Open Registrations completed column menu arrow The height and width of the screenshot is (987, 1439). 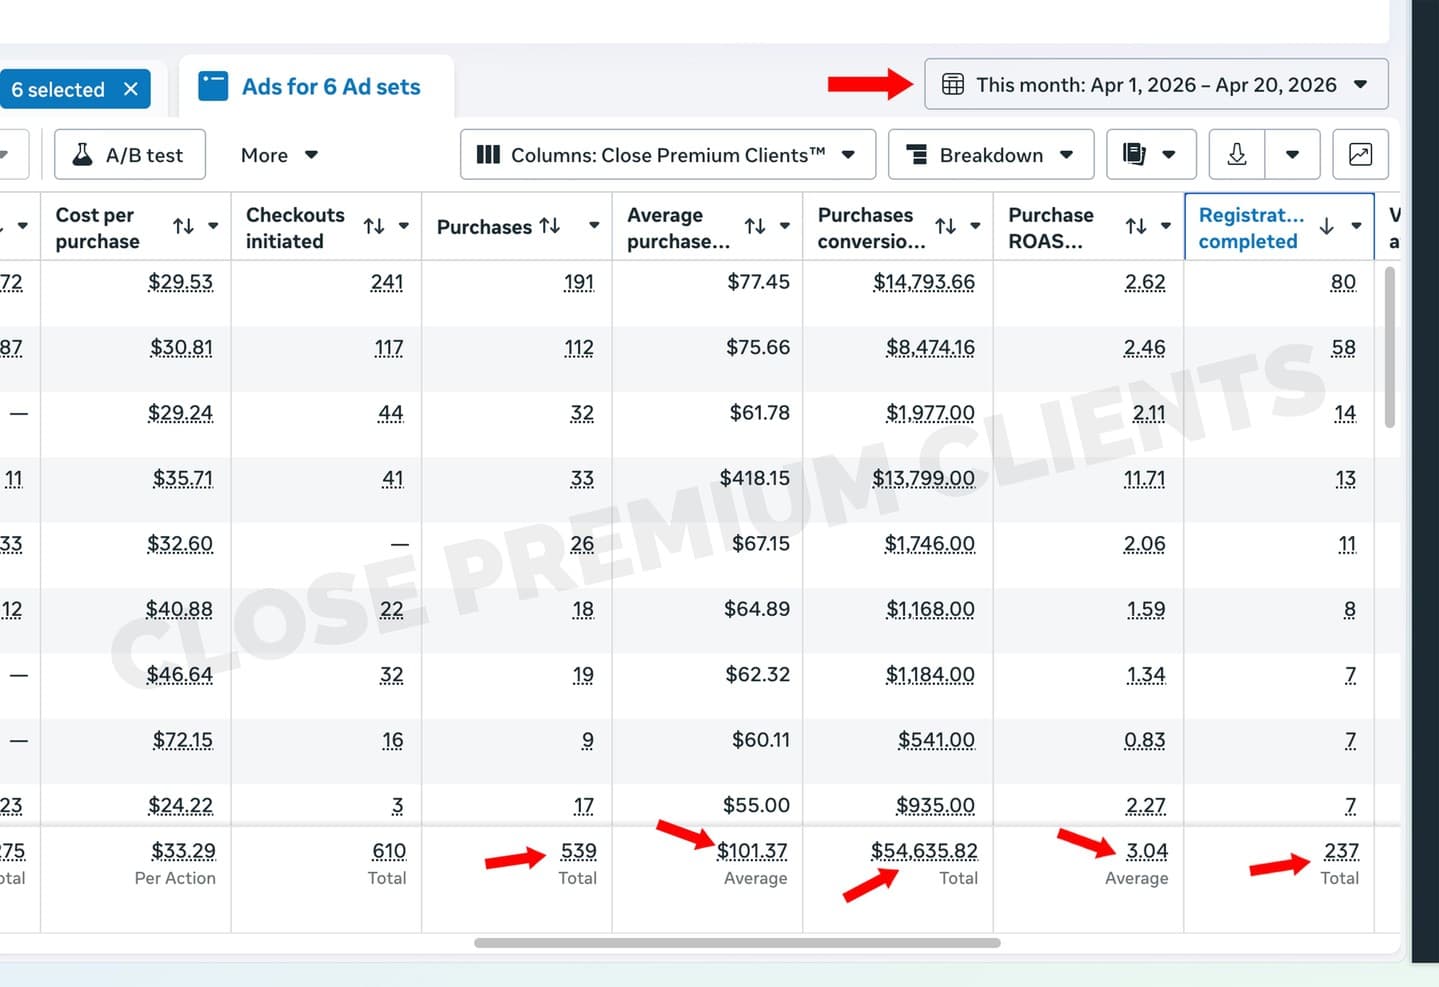tap(1357, 227)
